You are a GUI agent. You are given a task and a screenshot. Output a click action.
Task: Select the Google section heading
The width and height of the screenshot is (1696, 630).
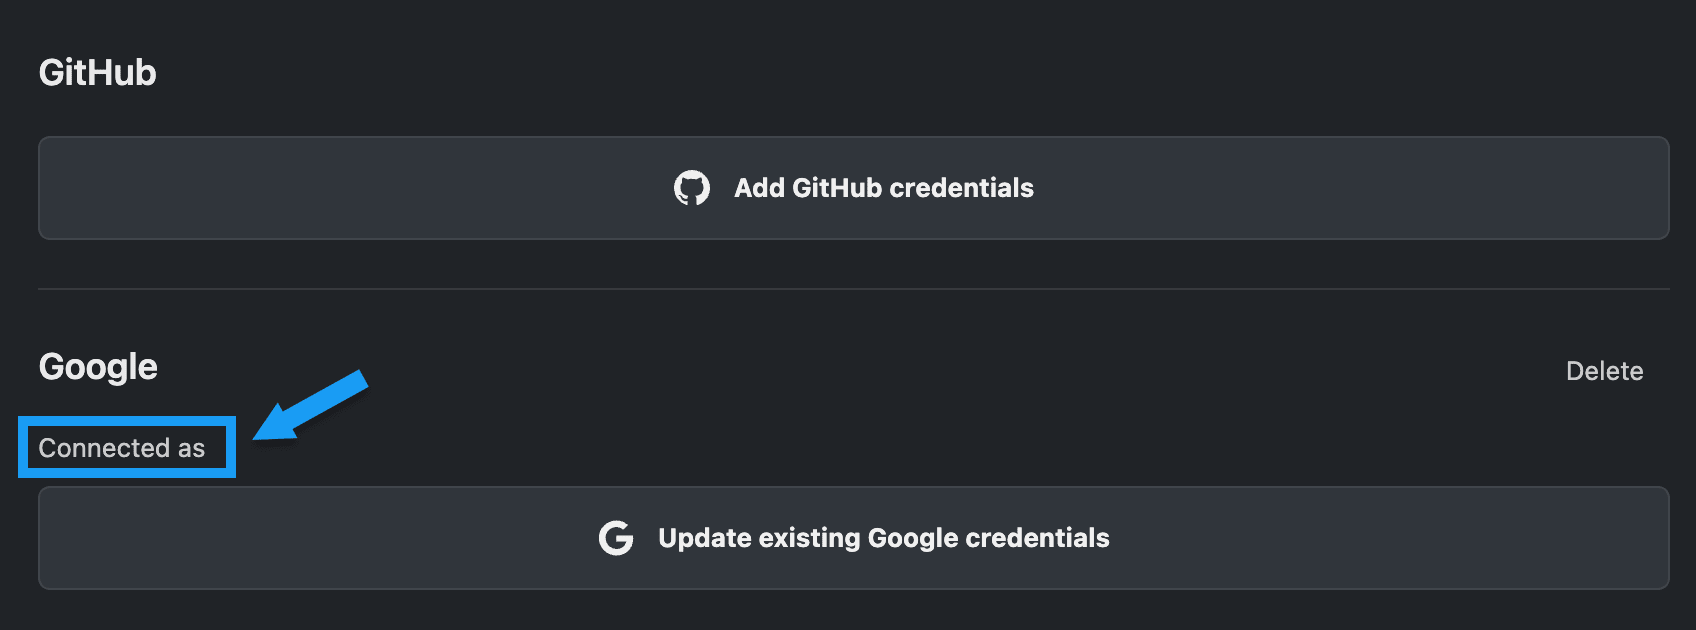point(98,367)
